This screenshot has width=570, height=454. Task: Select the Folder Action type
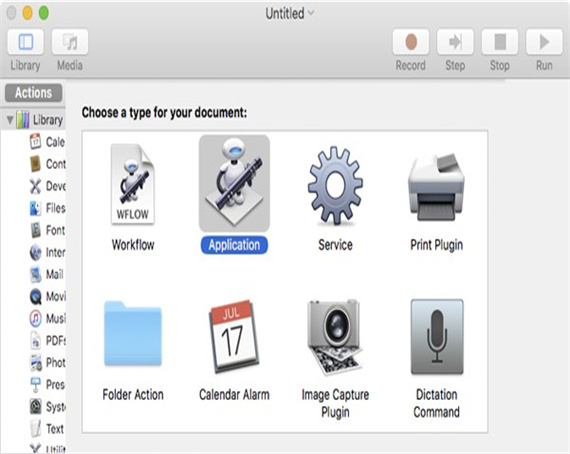click(x=133, y=333)
